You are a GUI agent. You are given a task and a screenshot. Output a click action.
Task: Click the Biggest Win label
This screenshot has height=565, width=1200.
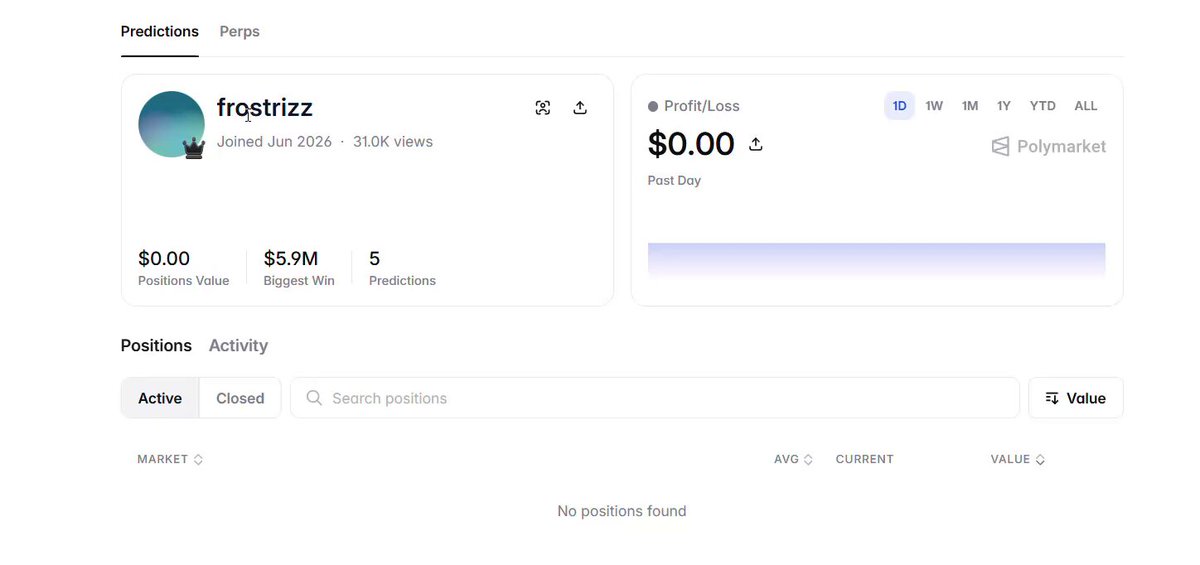[299, 281]
